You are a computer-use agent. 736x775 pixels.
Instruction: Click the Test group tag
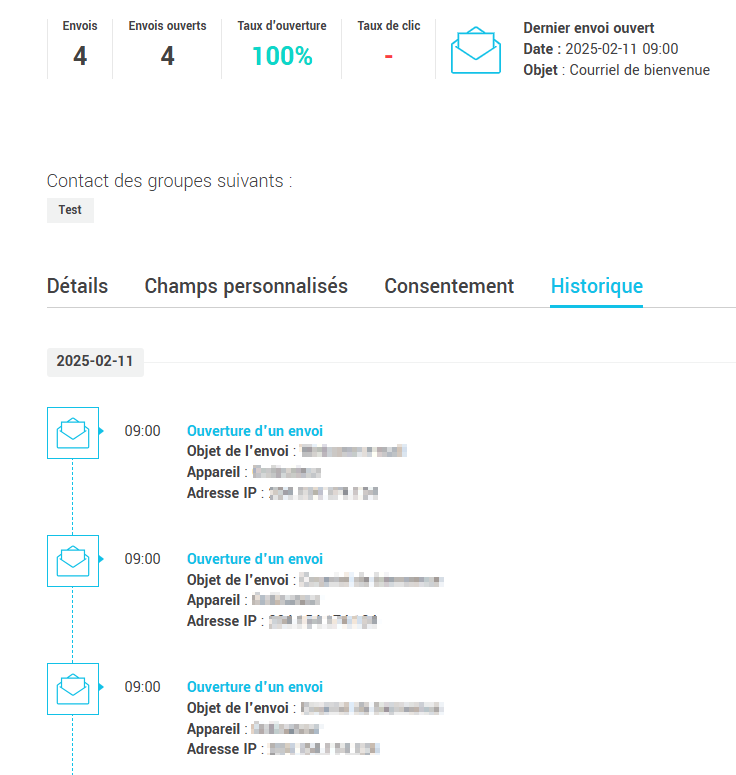70,210
